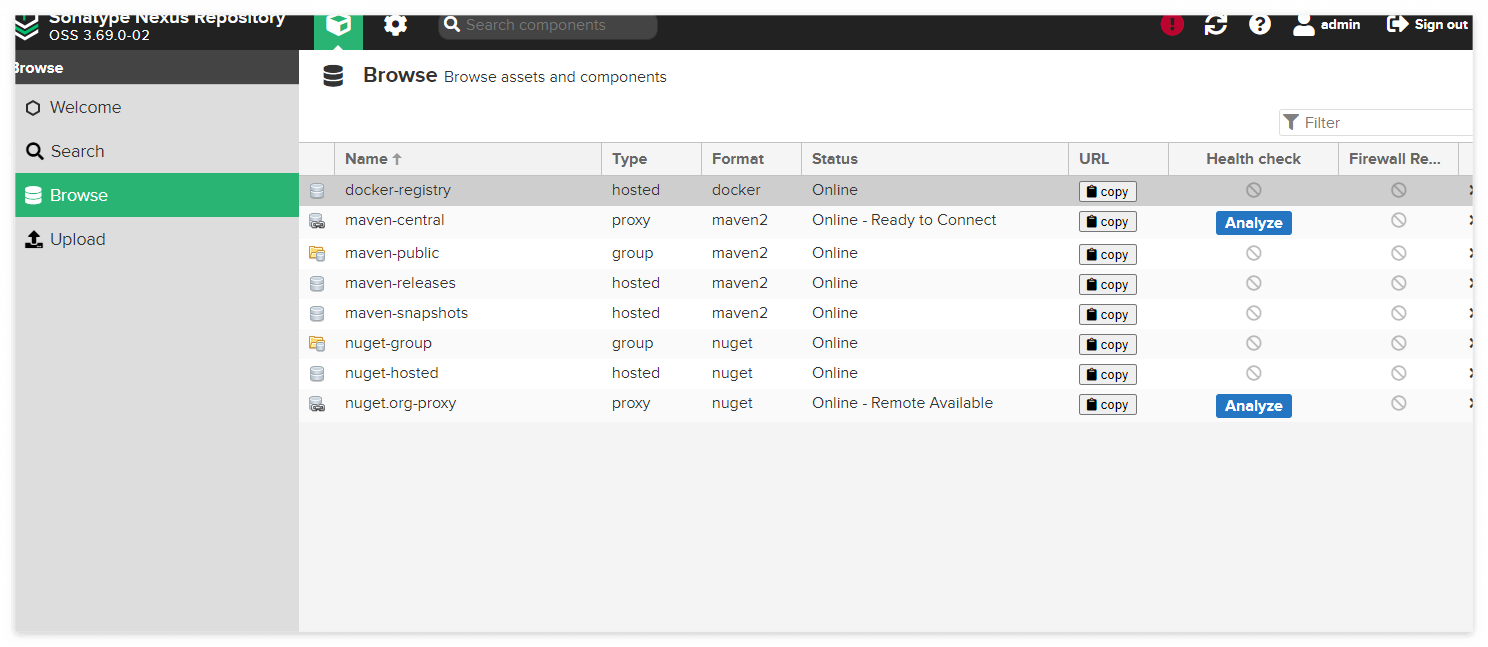The image size is (1488, 647).
Task: Click the "Online - Remote Available" status
Action: click(x=903, y=403)
